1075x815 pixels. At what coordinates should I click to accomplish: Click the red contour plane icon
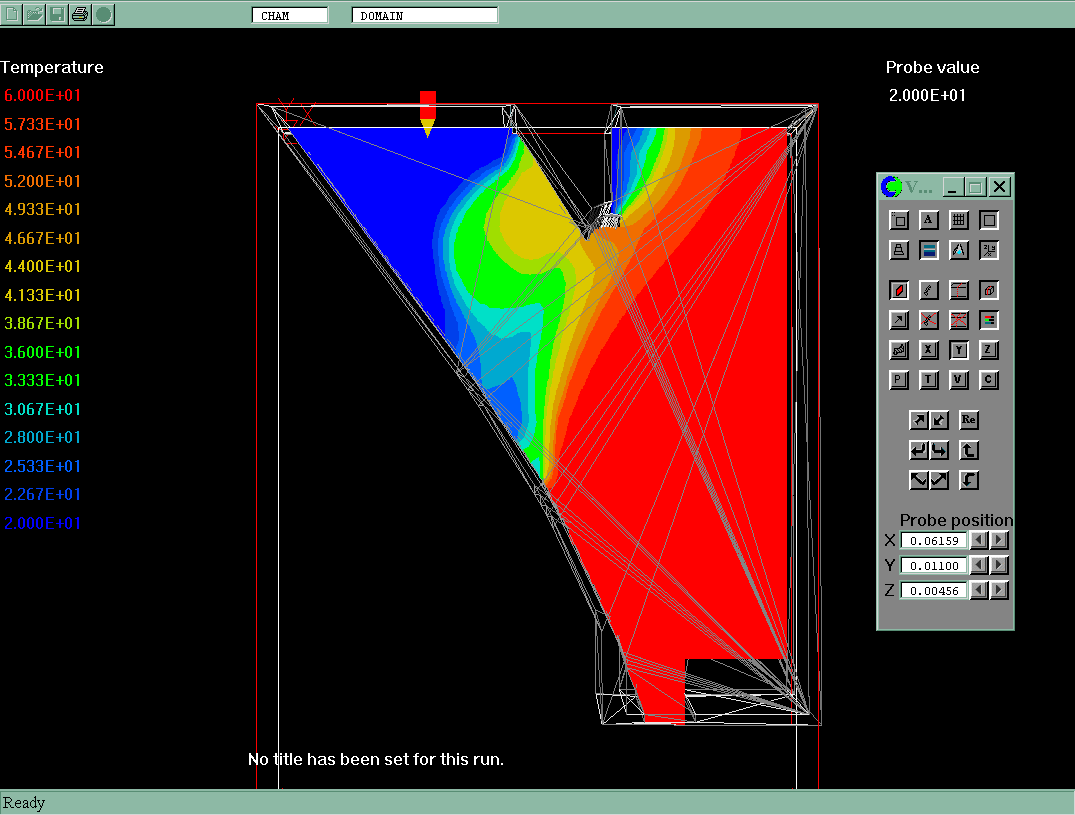coord(898,290)
